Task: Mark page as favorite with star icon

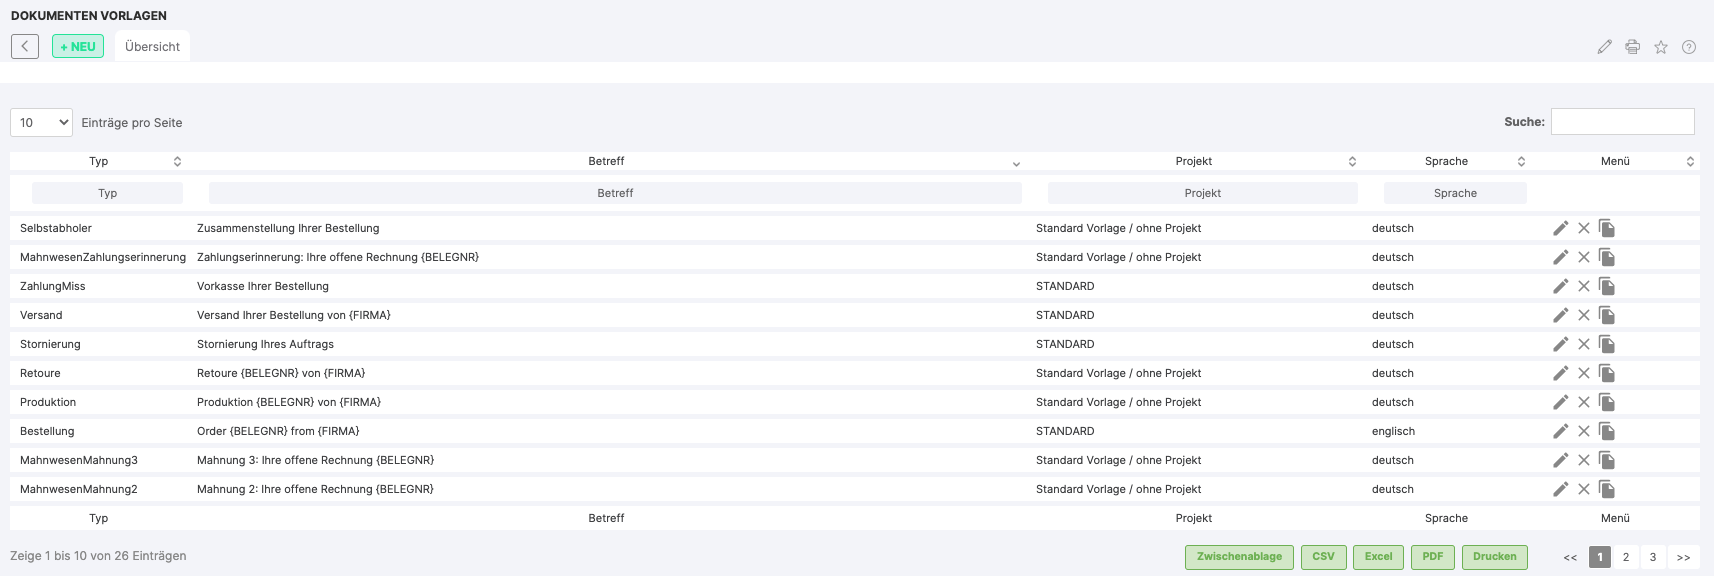Action: click(x=1660, y=47)
